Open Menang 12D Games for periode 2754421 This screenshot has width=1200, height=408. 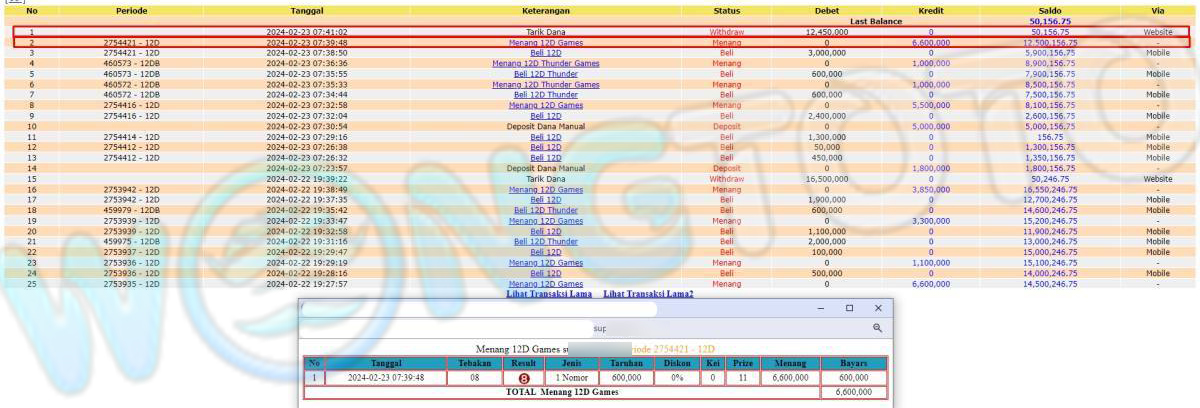545,43
